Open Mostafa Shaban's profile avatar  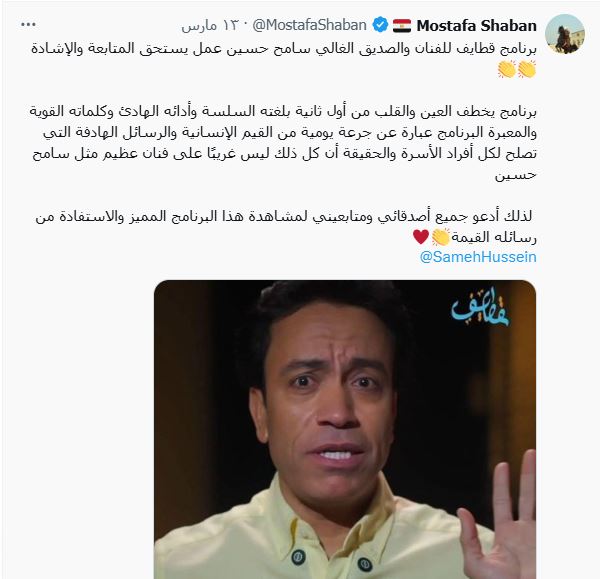[x=564, y=34]
